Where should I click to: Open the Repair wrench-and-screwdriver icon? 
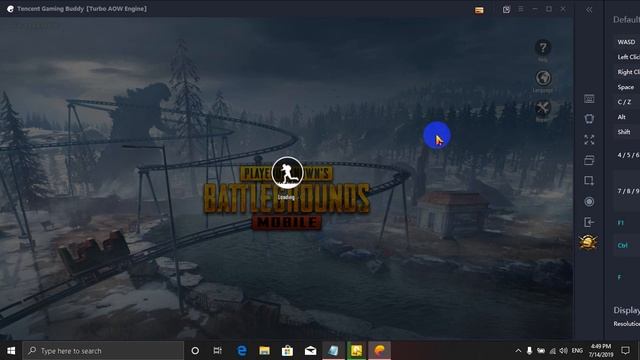(x=543, y=108)
